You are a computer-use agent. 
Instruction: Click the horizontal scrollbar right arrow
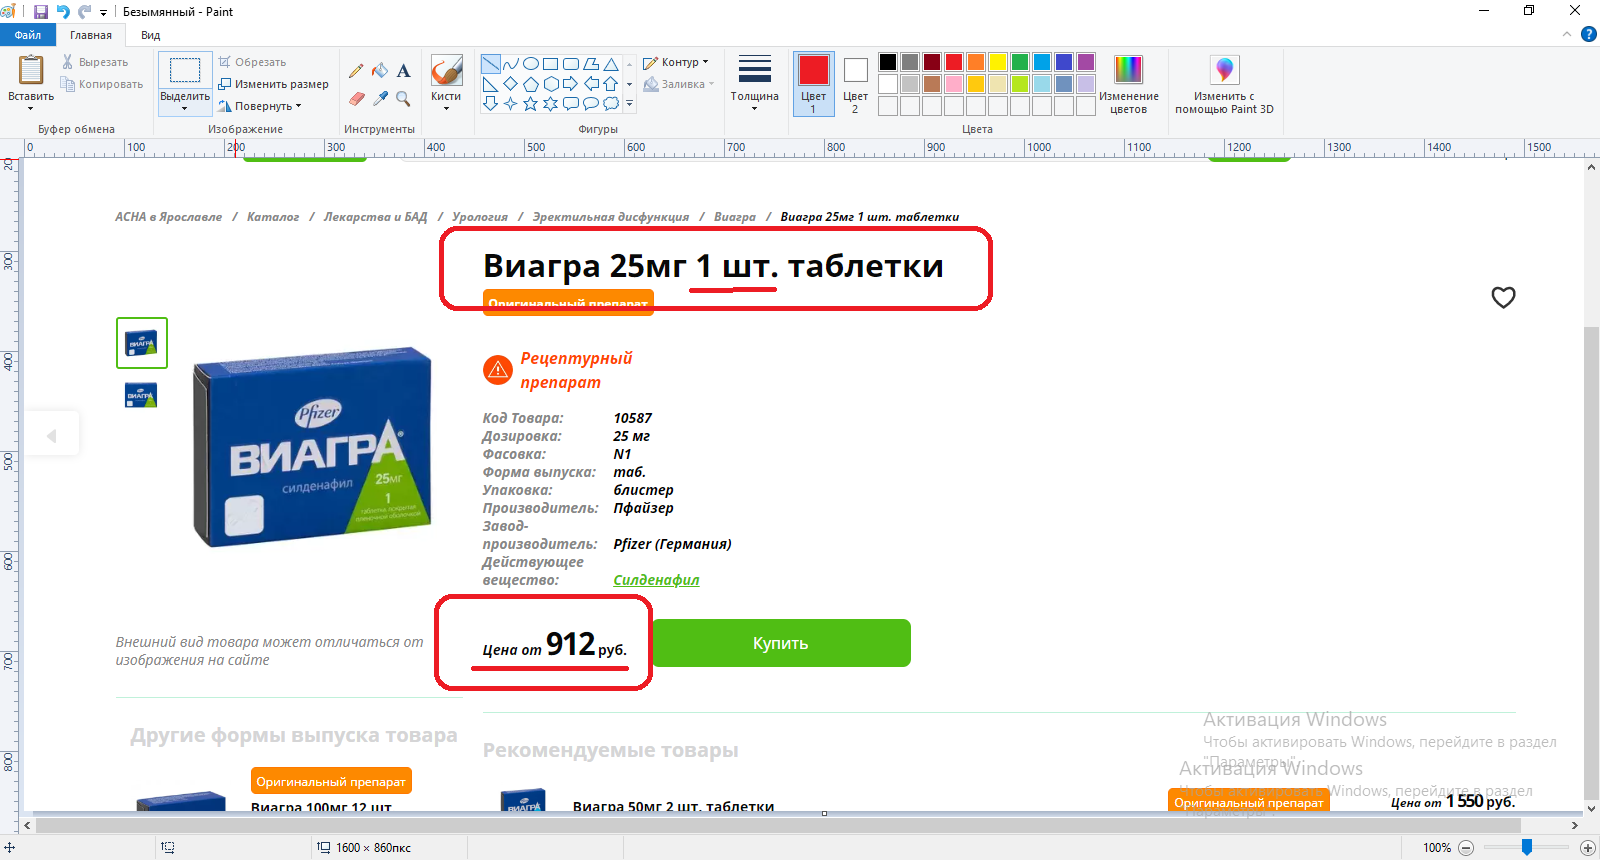1575,825
